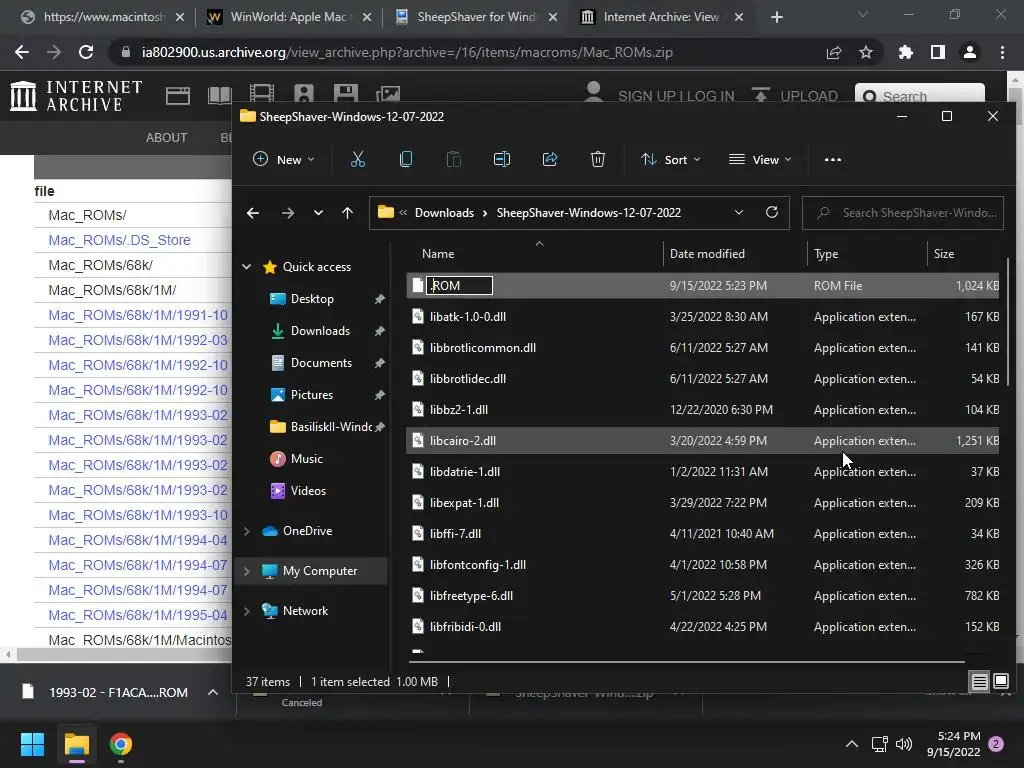The image size is (1024, 768).
Task: Click the share page icon in address bar
Action: point(834,52)
